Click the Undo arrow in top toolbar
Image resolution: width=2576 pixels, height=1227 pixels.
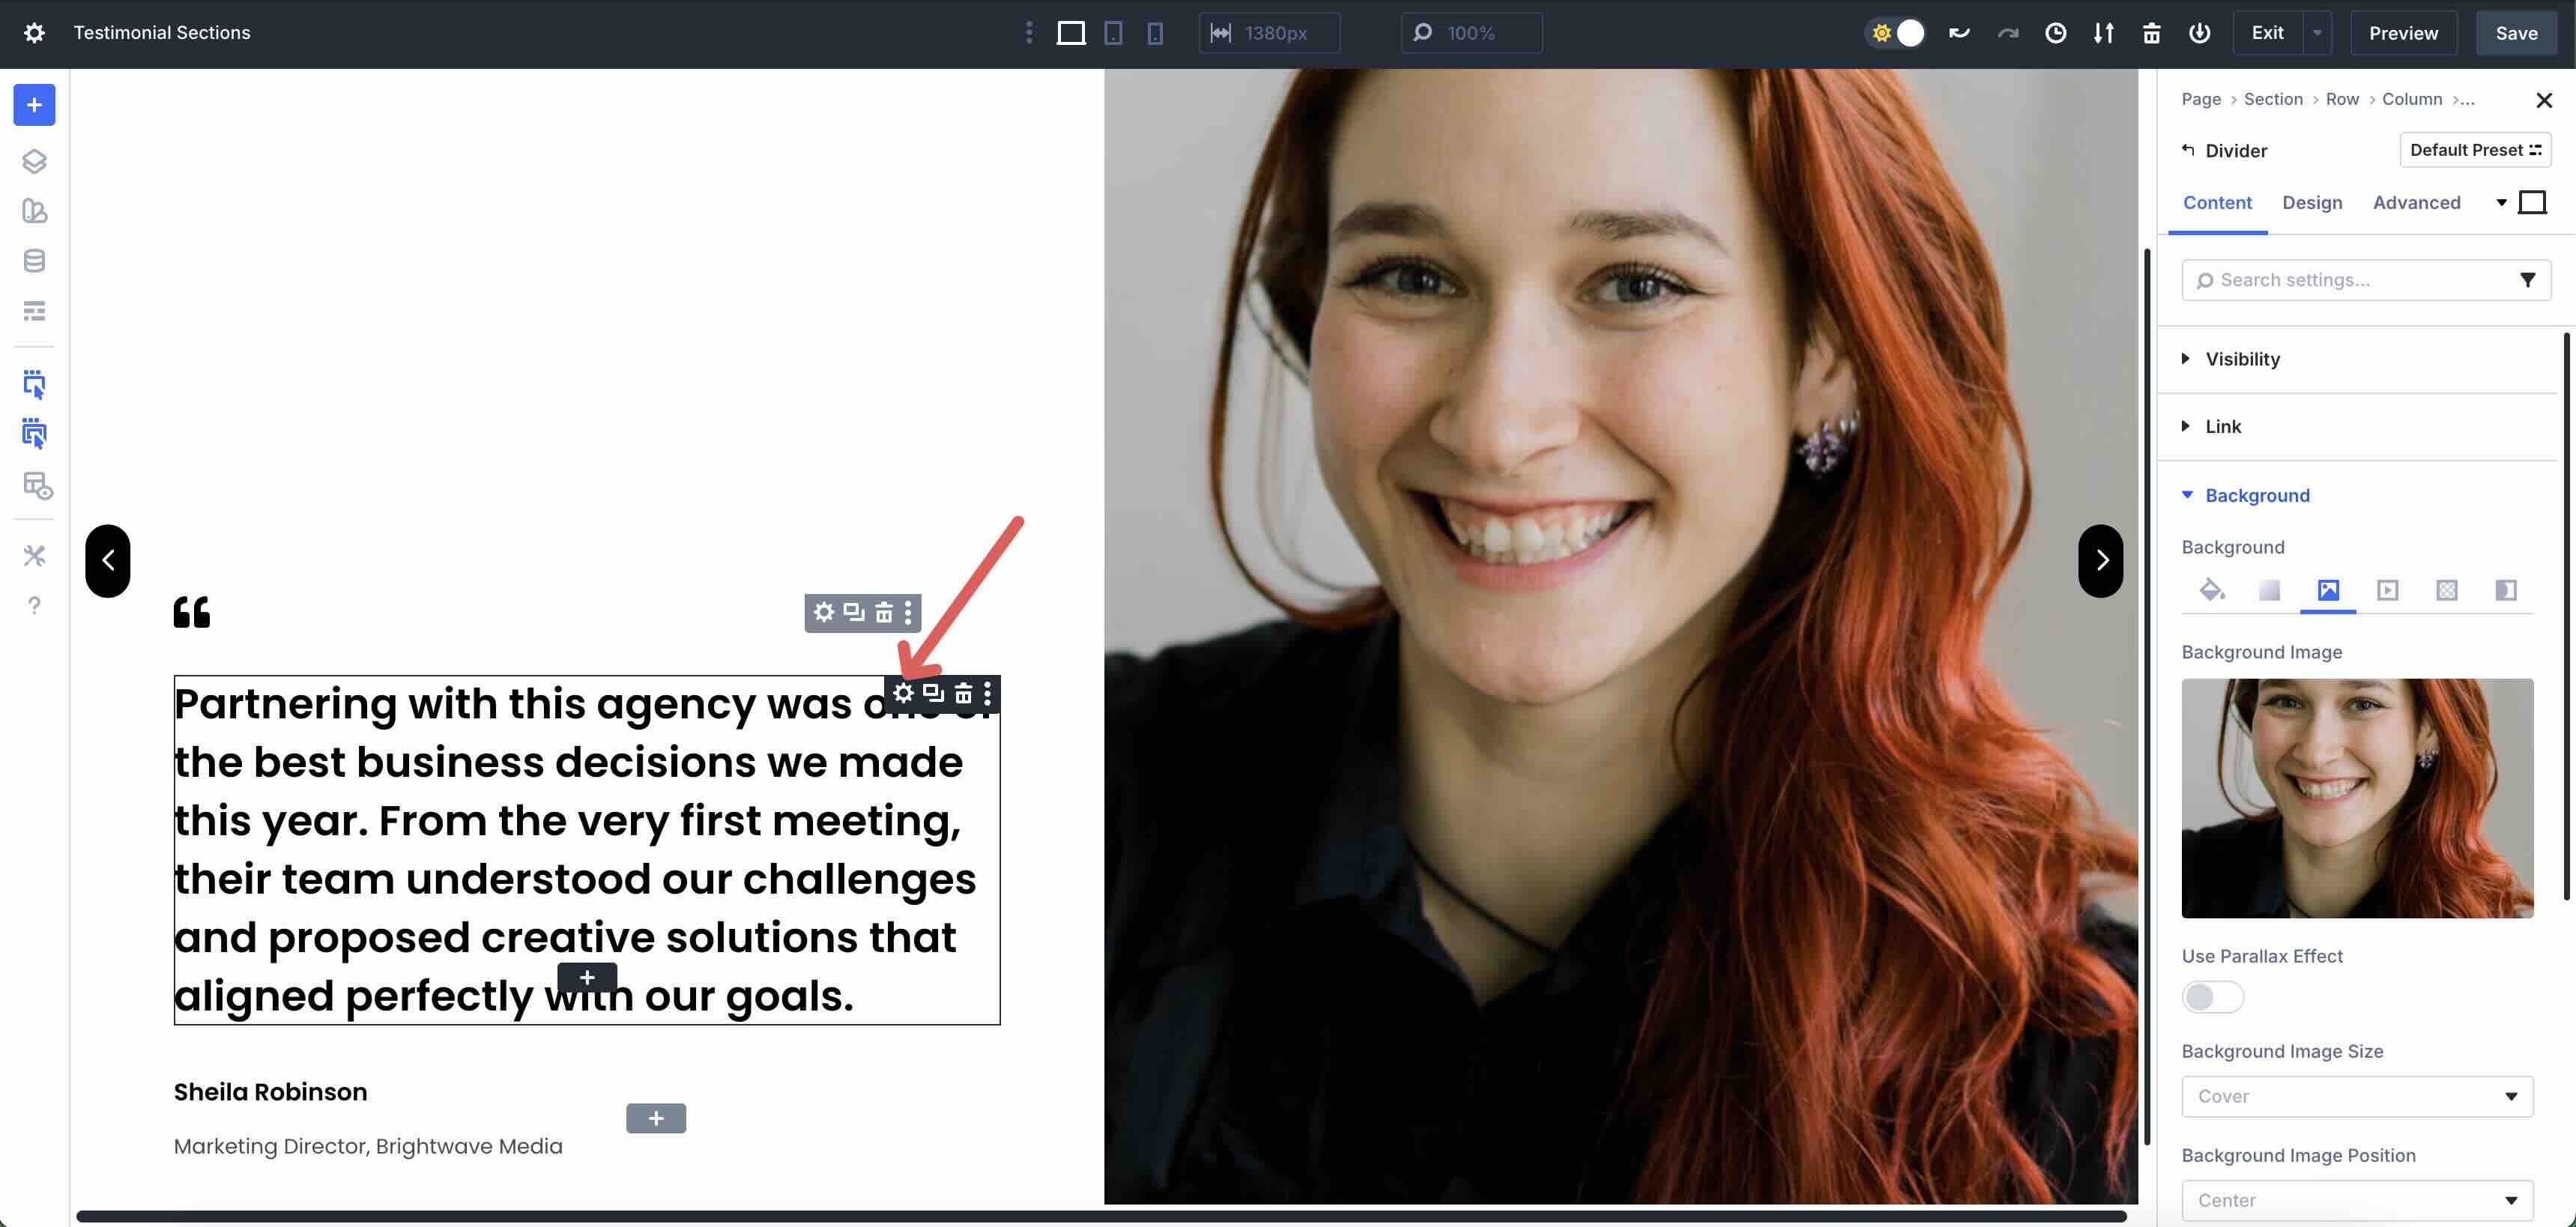click(x=1958, y=32)
